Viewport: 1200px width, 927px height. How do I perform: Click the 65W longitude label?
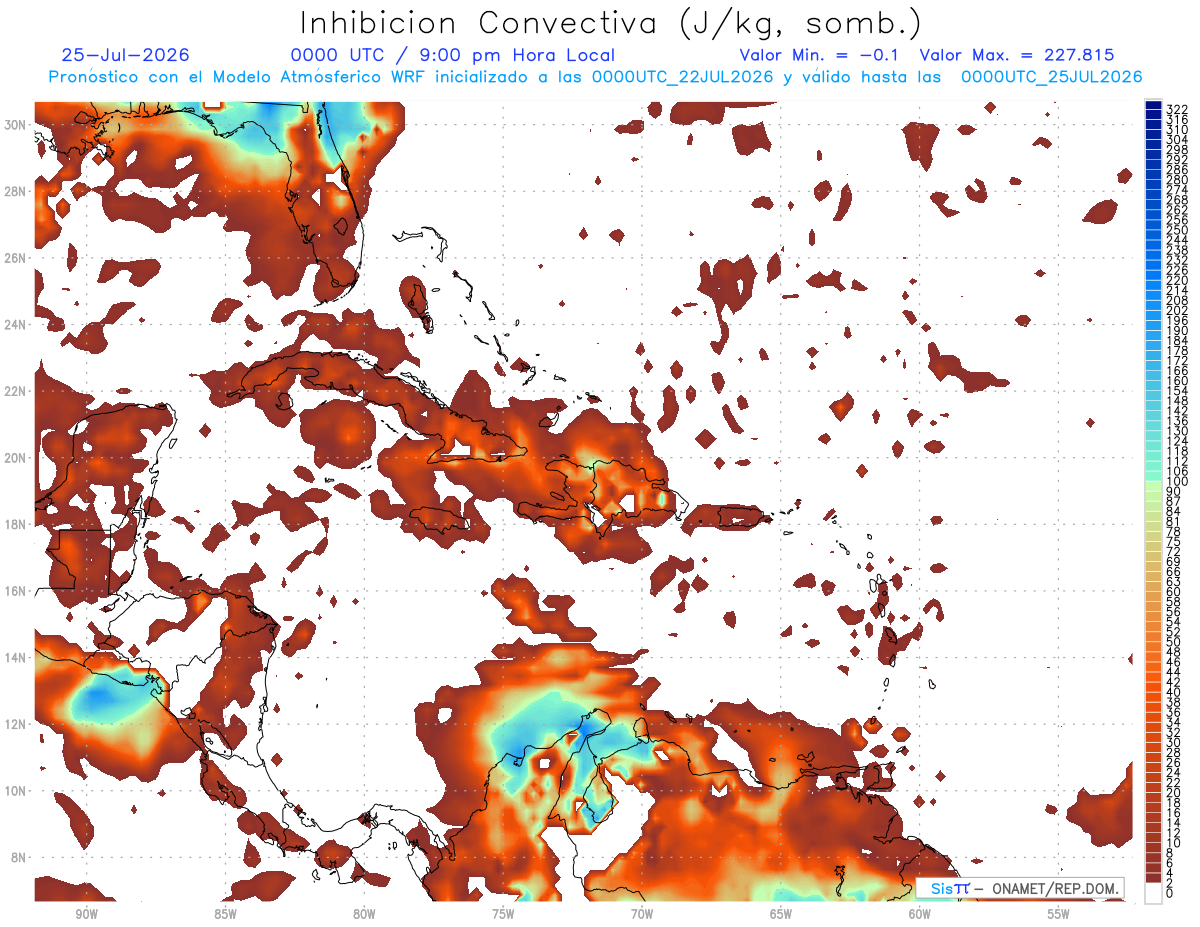[781, 913]
